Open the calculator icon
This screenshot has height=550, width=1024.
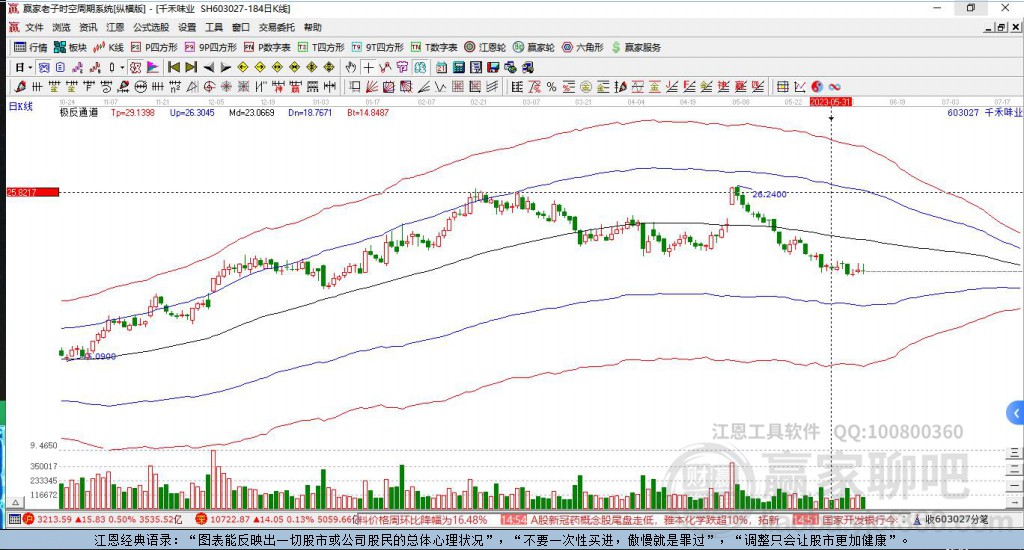point(458,67)
